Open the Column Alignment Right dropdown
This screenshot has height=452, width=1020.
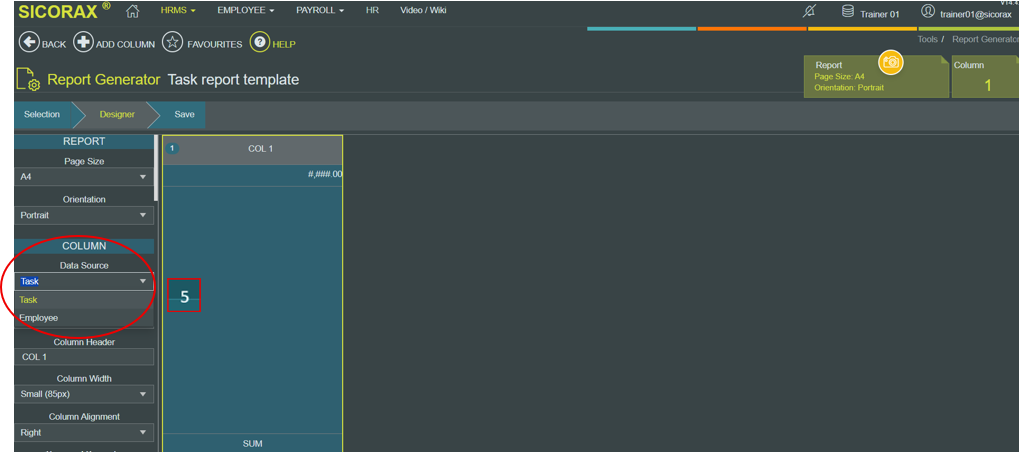coord(84,432)
